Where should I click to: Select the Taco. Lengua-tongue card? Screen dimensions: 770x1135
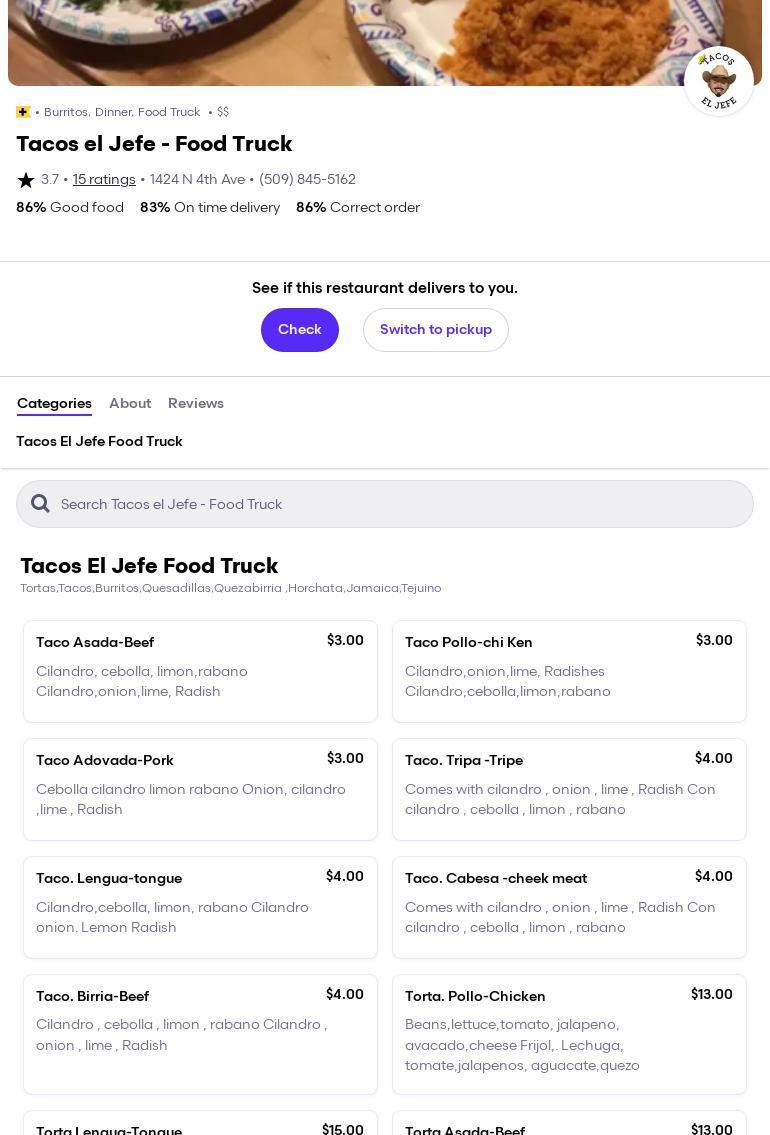click(200, 907)
